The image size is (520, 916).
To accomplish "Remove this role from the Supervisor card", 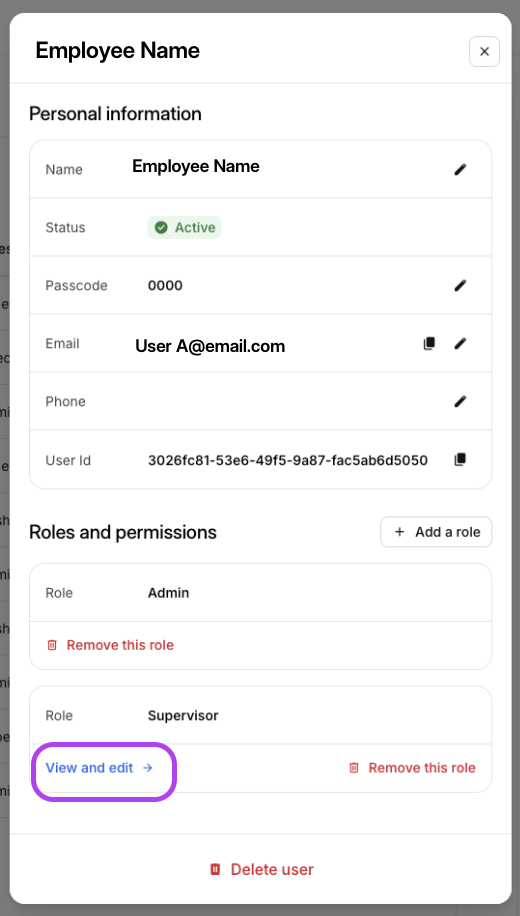I will click(x=412, y=768).
